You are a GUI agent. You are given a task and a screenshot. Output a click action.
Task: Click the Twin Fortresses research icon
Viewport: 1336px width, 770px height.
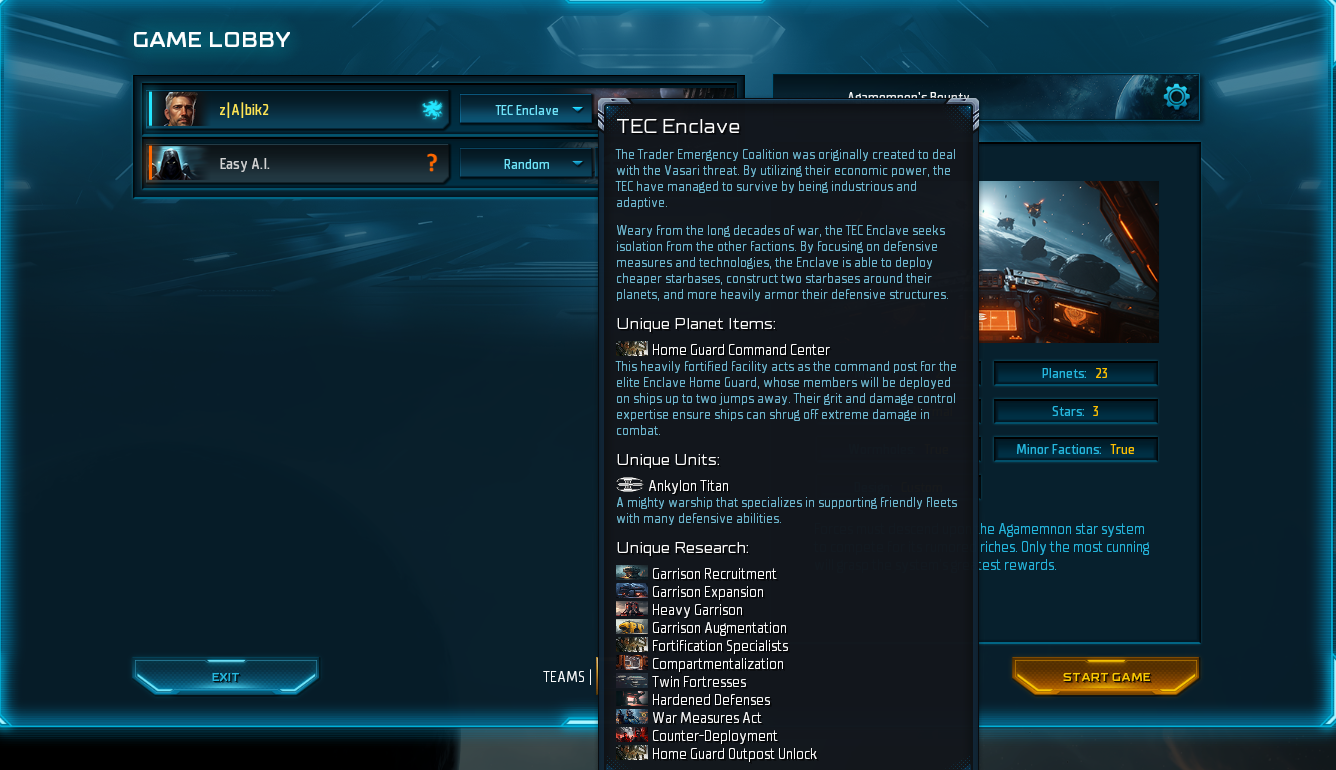click(x=632, y=681)
